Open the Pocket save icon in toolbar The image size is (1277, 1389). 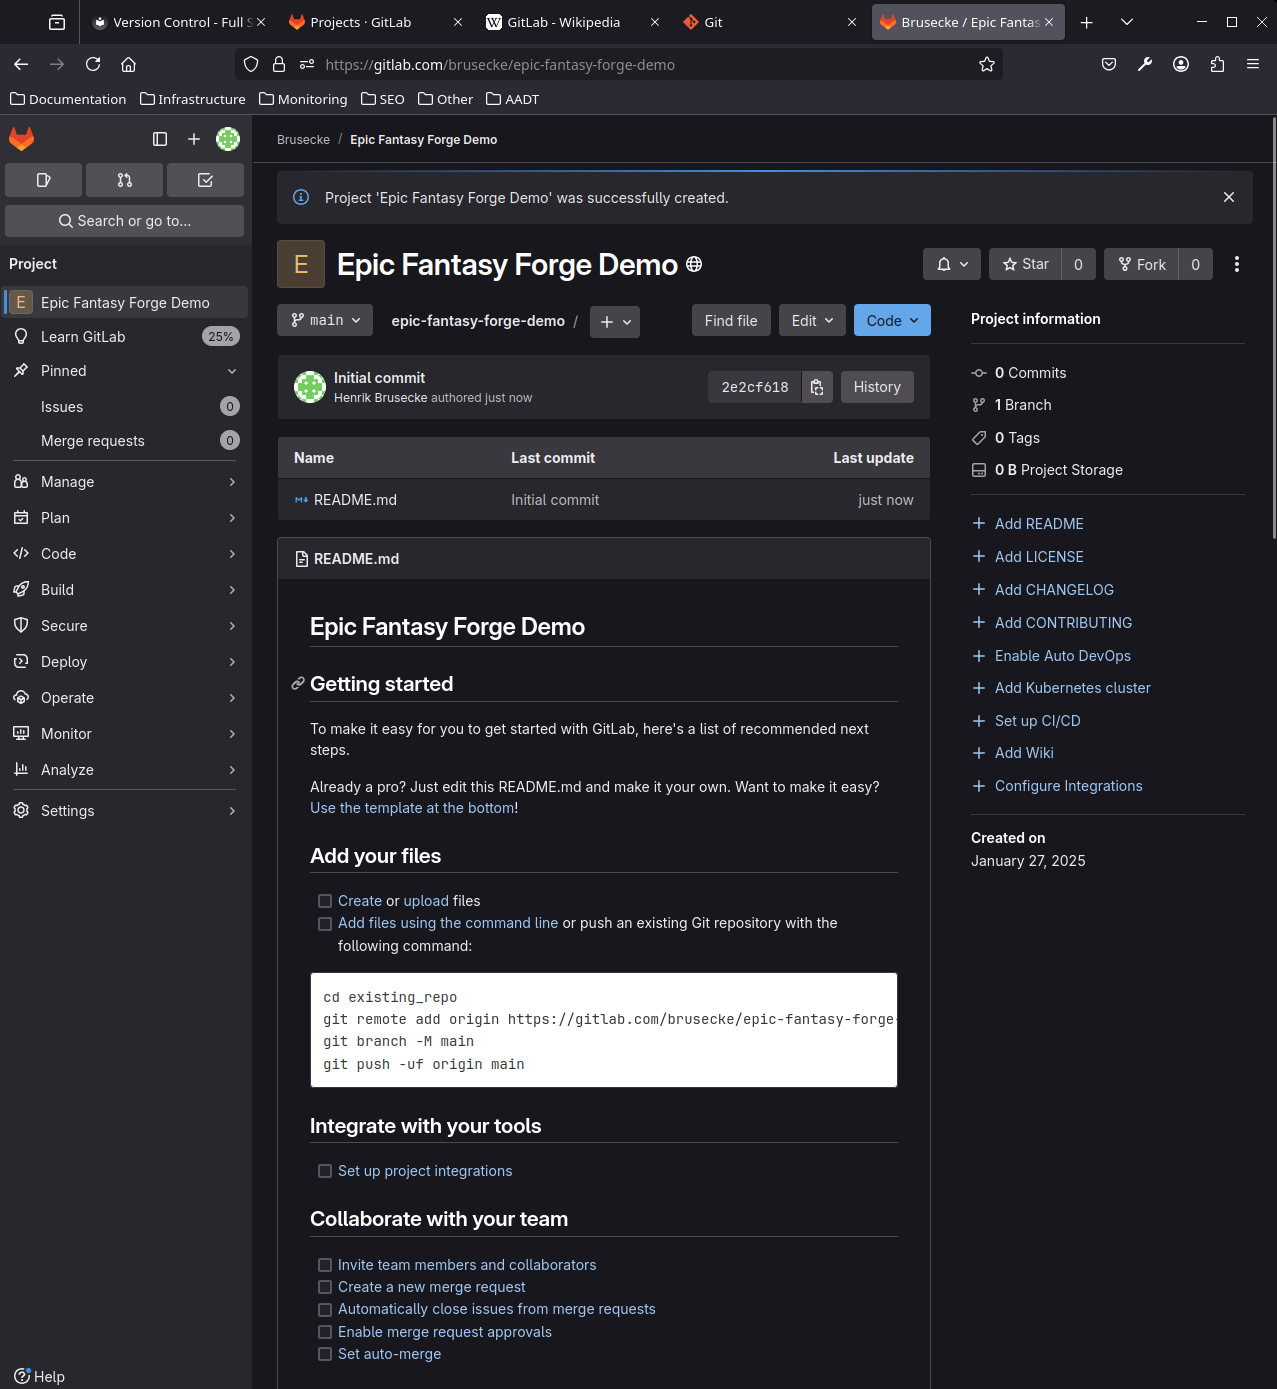click(x=1109, y=64)
